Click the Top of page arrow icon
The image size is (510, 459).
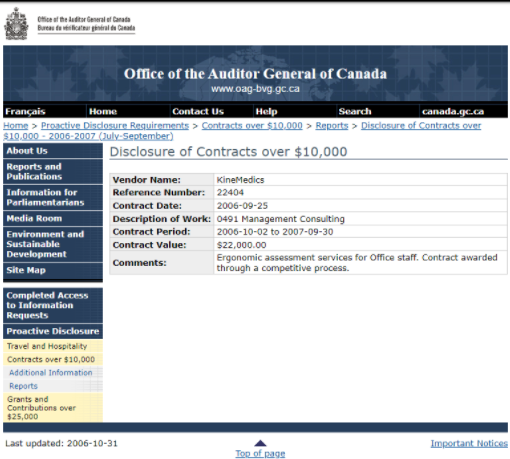point(260,443)
